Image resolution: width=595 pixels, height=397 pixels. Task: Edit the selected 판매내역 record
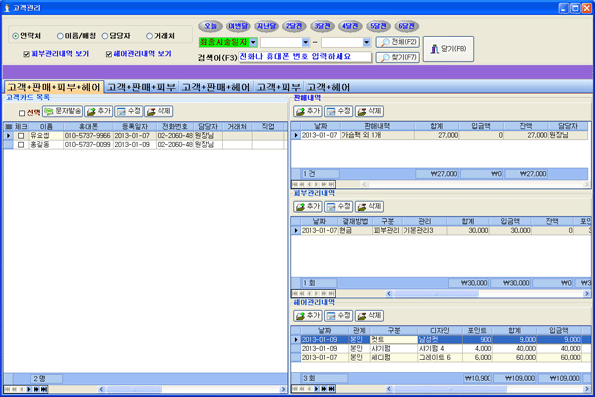tap(339, 111)
